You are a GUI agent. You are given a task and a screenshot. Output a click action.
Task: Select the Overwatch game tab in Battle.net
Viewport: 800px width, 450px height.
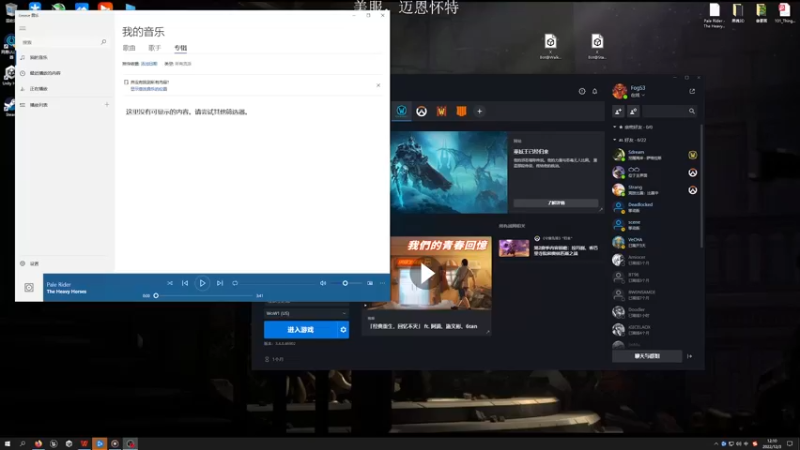[x=421, y=111]
